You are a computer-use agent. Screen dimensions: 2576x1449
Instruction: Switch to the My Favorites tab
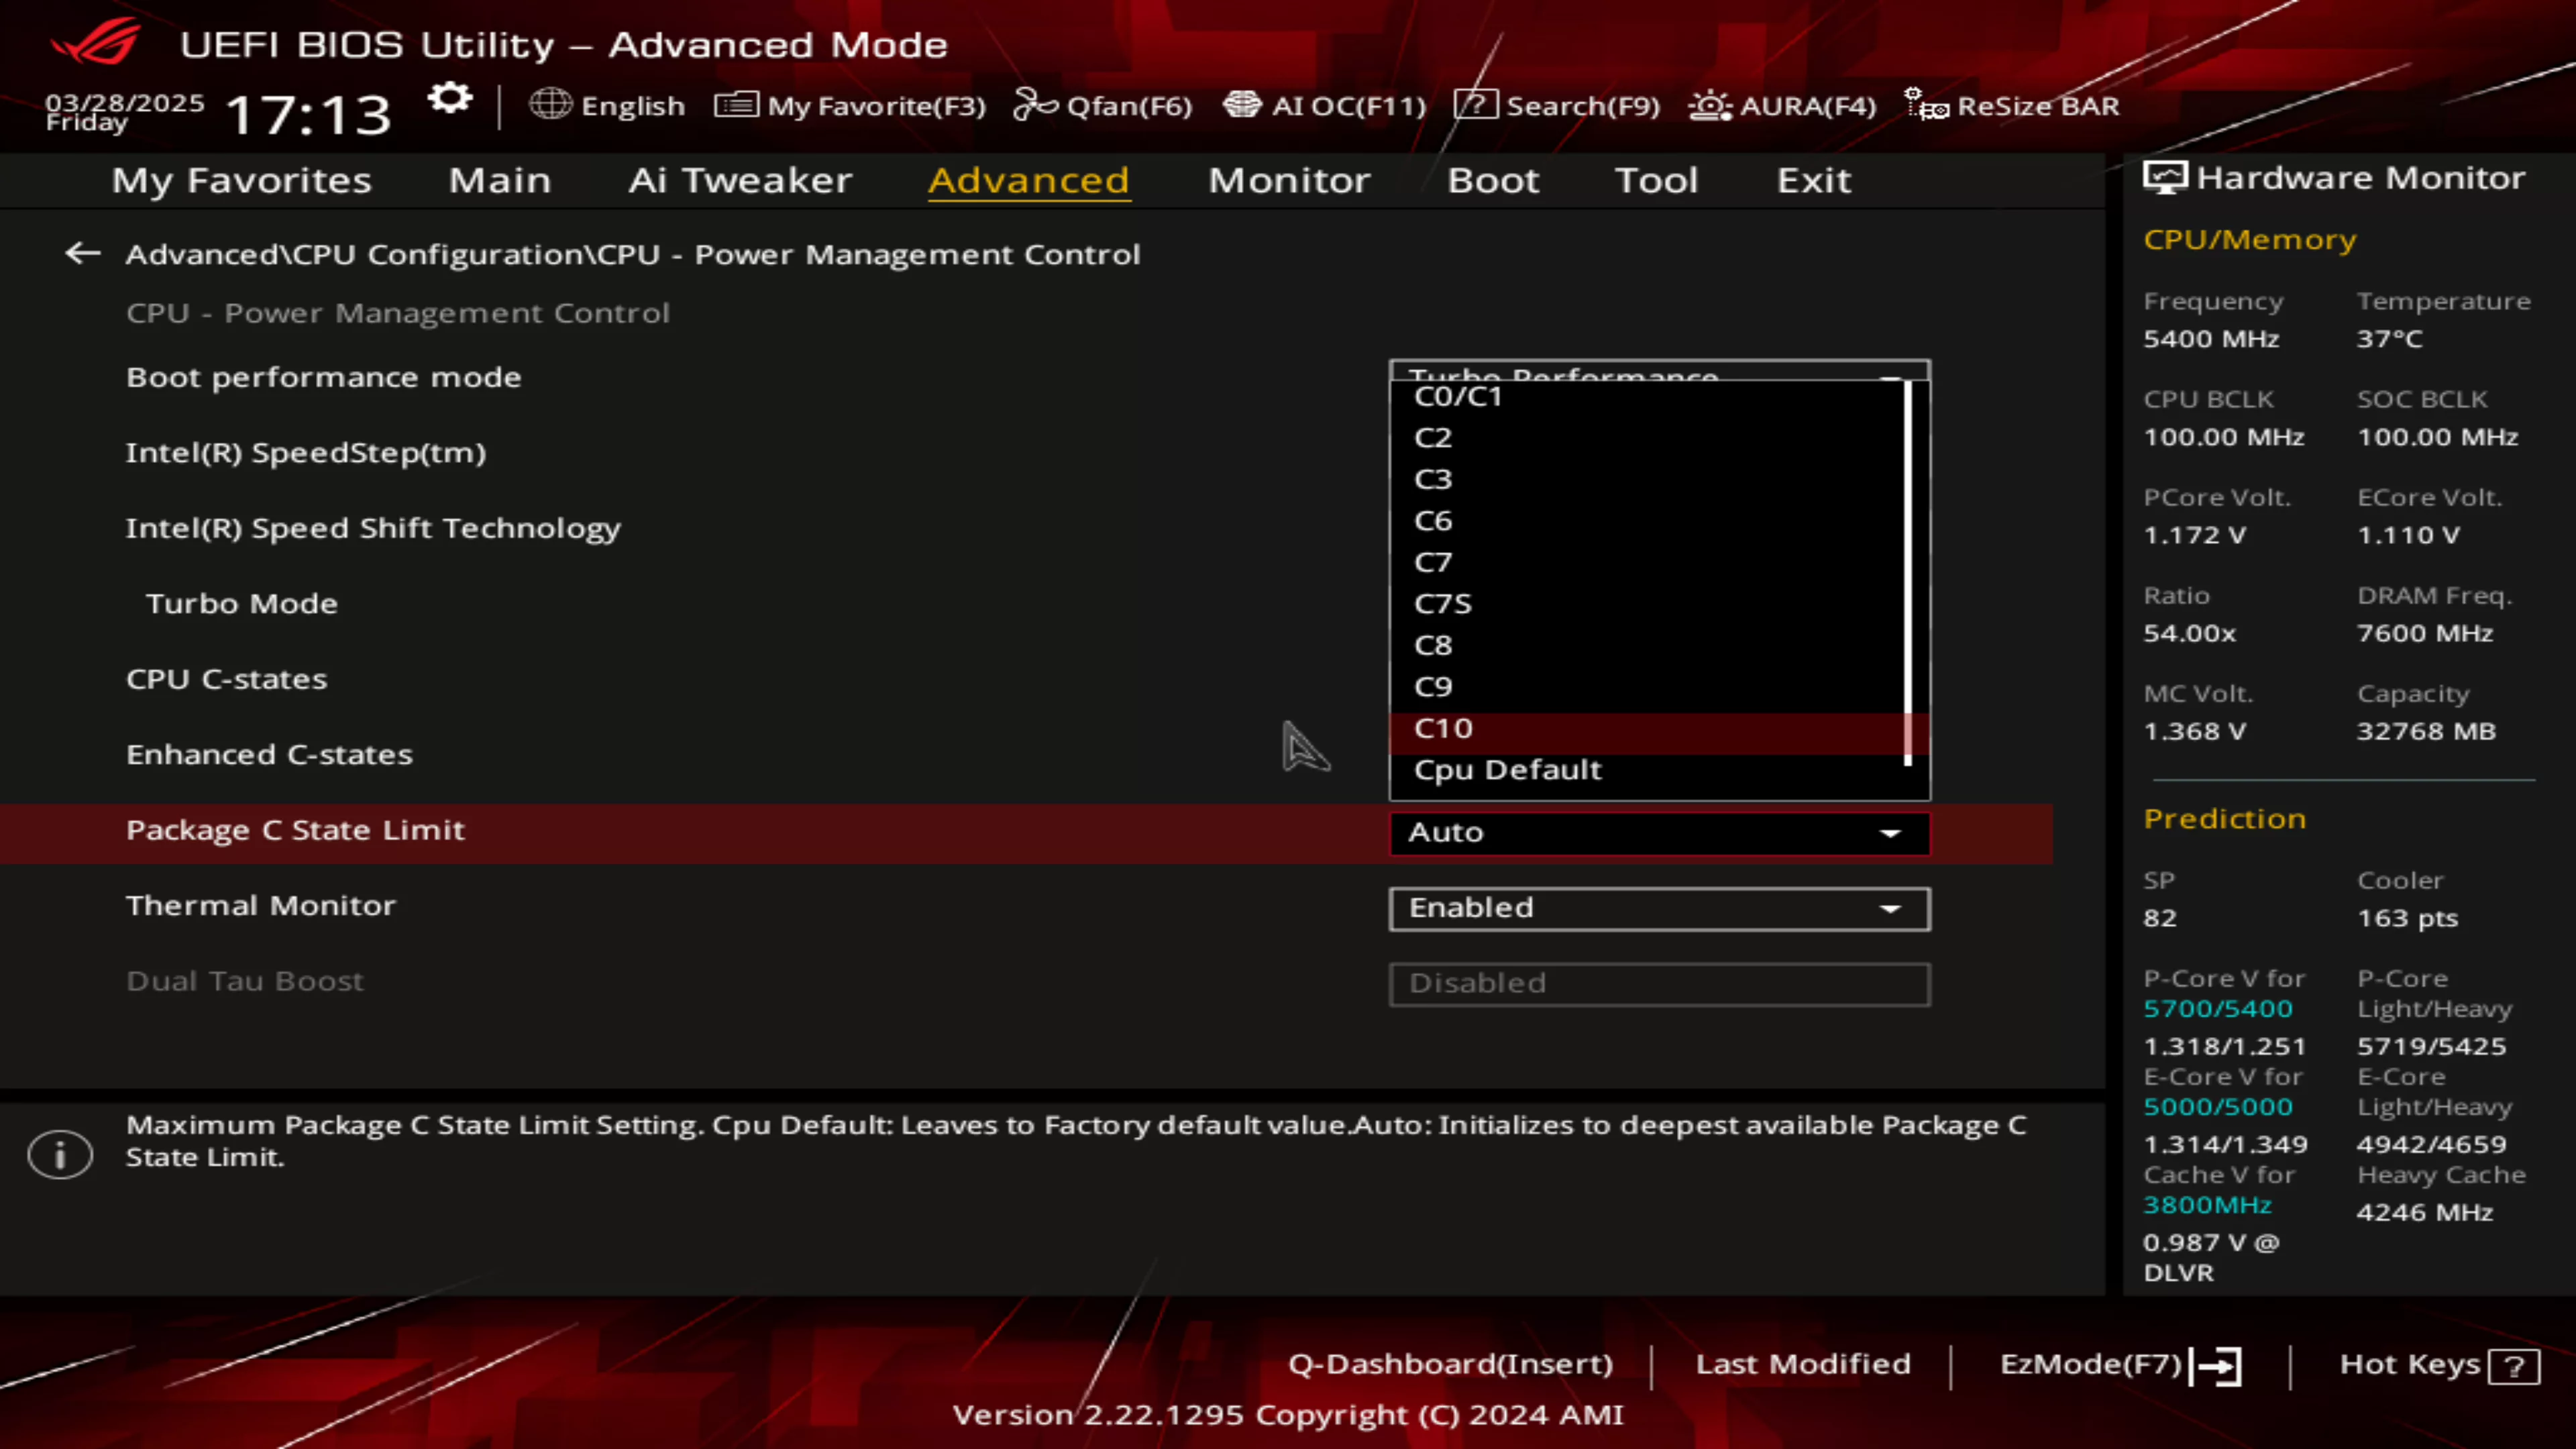[242, 180]
